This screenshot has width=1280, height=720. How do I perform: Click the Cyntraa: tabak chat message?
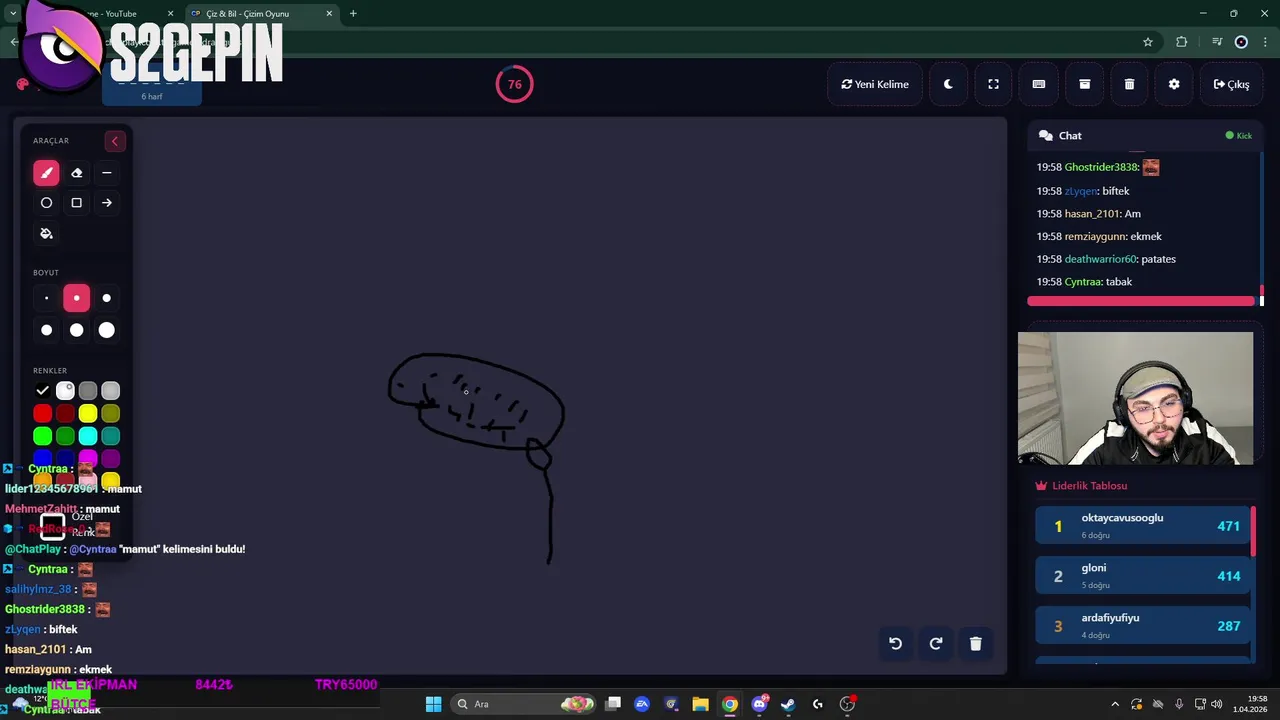pos(1084,282)
